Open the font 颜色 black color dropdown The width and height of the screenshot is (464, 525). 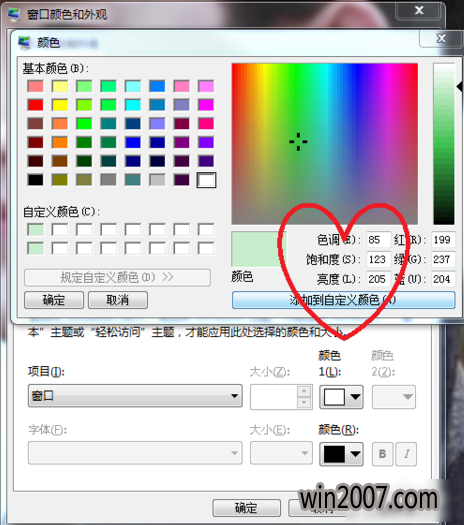pyautogui.click(x=341, y=454)
